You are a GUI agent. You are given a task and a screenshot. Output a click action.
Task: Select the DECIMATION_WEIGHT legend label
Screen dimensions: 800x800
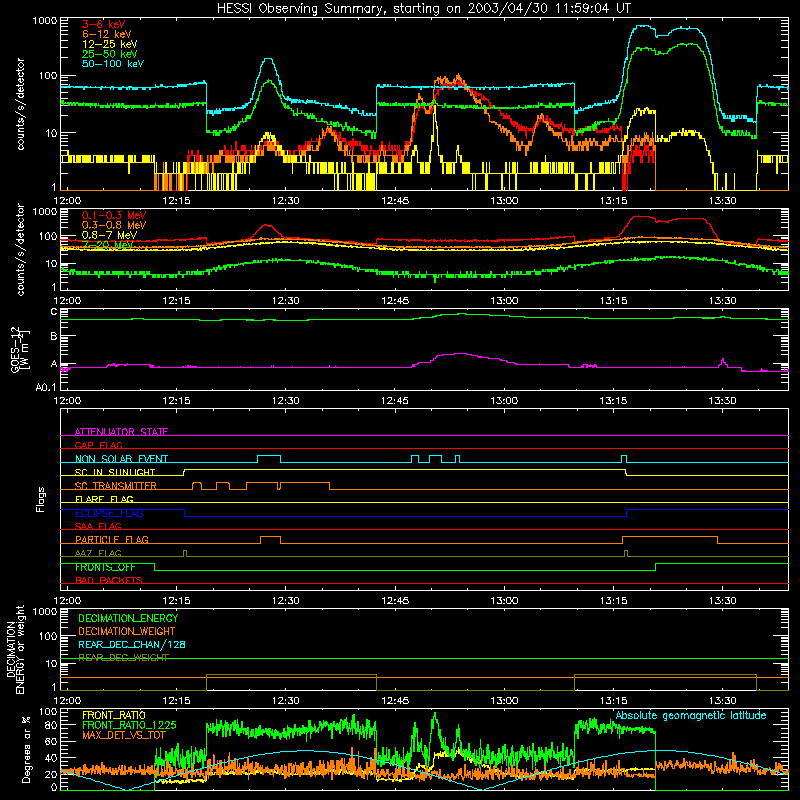coord(127,631)
